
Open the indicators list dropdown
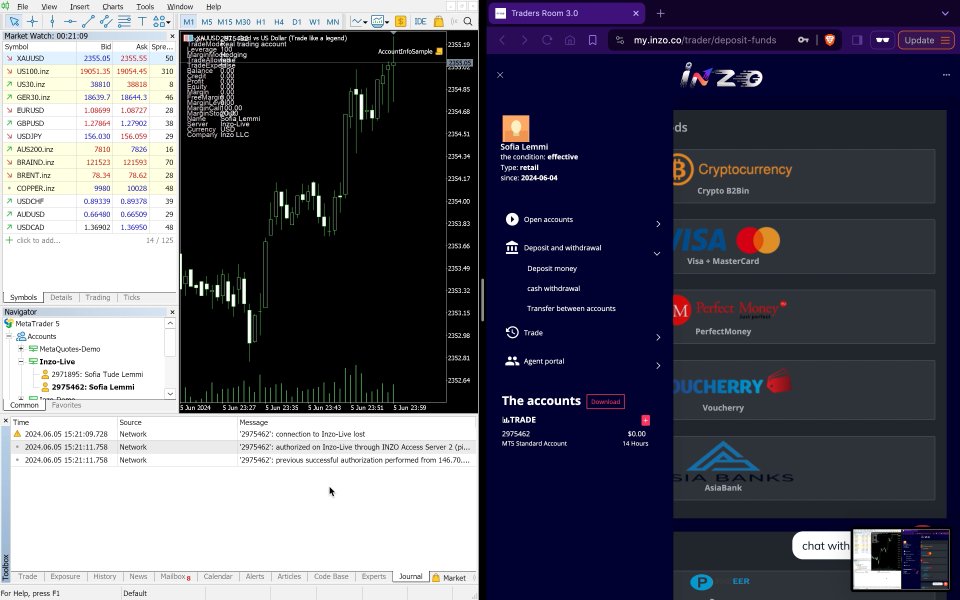[380, 21]
